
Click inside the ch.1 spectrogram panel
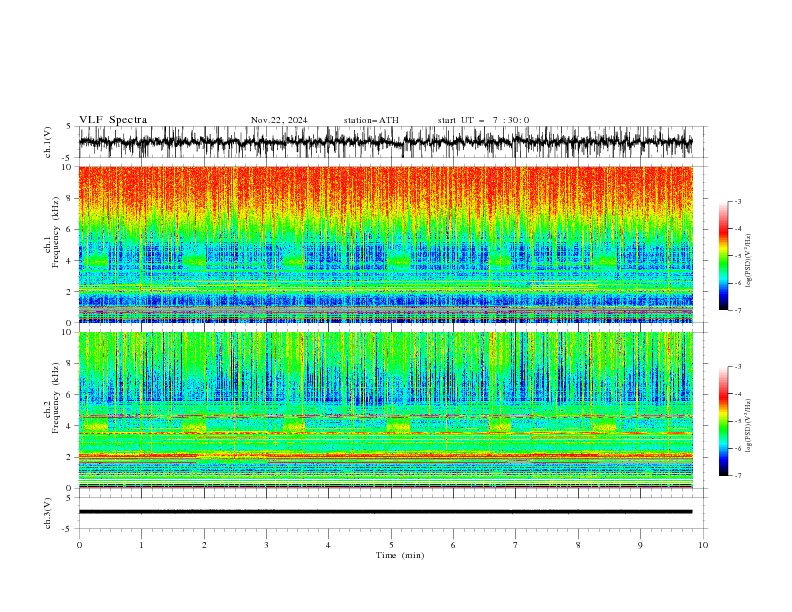385,244
